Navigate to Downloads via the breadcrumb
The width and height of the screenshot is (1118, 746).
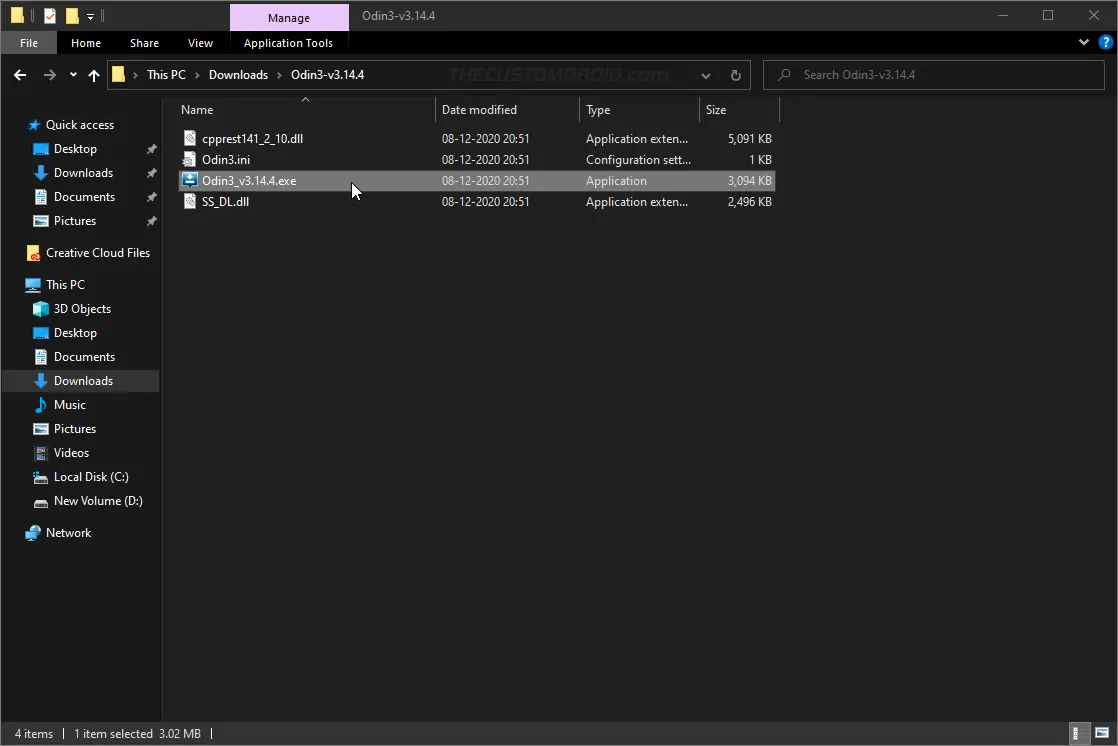point(239,74)
